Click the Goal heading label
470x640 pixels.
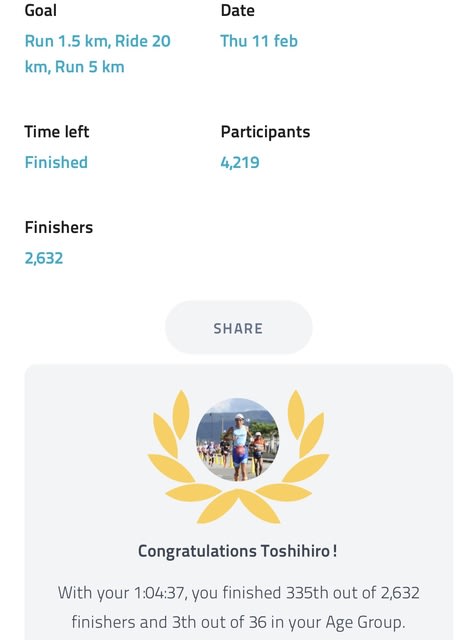pos(40,10)
